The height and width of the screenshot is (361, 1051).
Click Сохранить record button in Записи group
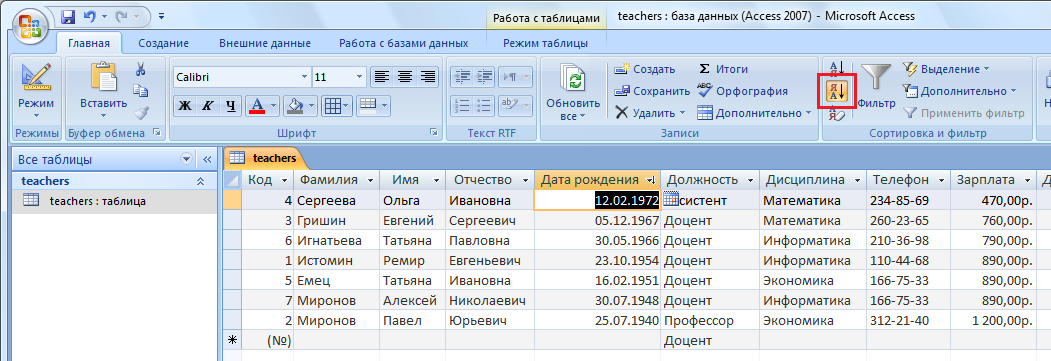pos(652,91)
